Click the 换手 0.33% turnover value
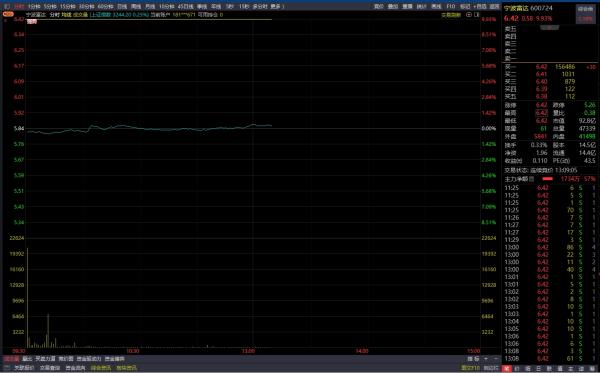Screen dimensions: 600x373 click(x=539, y=145)
